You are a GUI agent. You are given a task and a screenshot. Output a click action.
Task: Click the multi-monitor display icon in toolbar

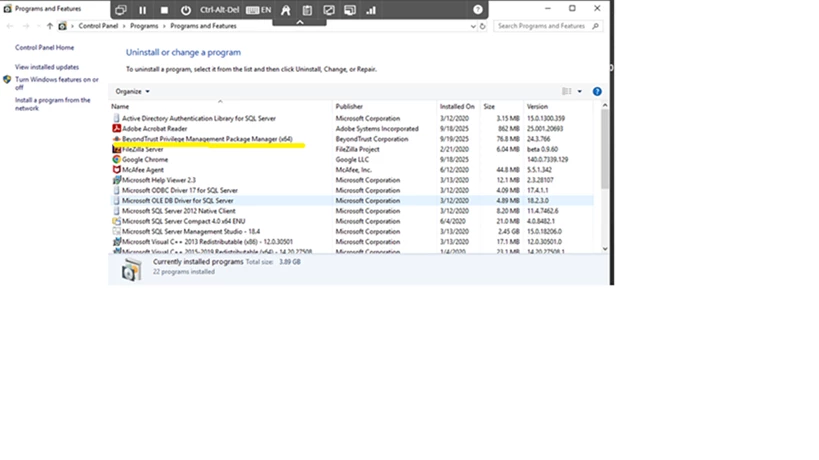[x=350, y=10]
